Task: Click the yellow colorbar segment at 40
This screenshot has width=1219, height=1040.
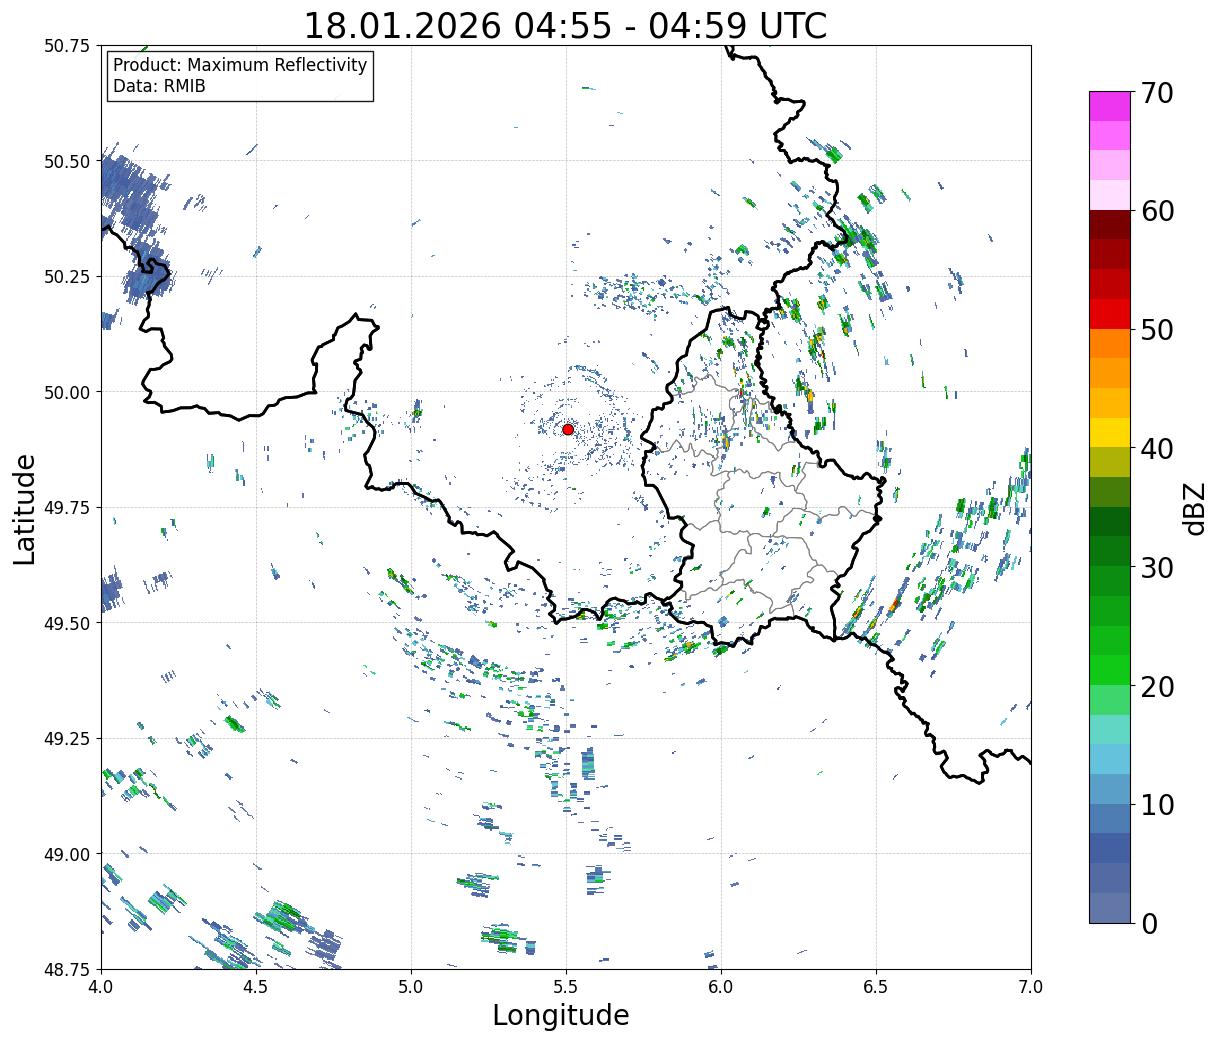Action: point(1110,432)
